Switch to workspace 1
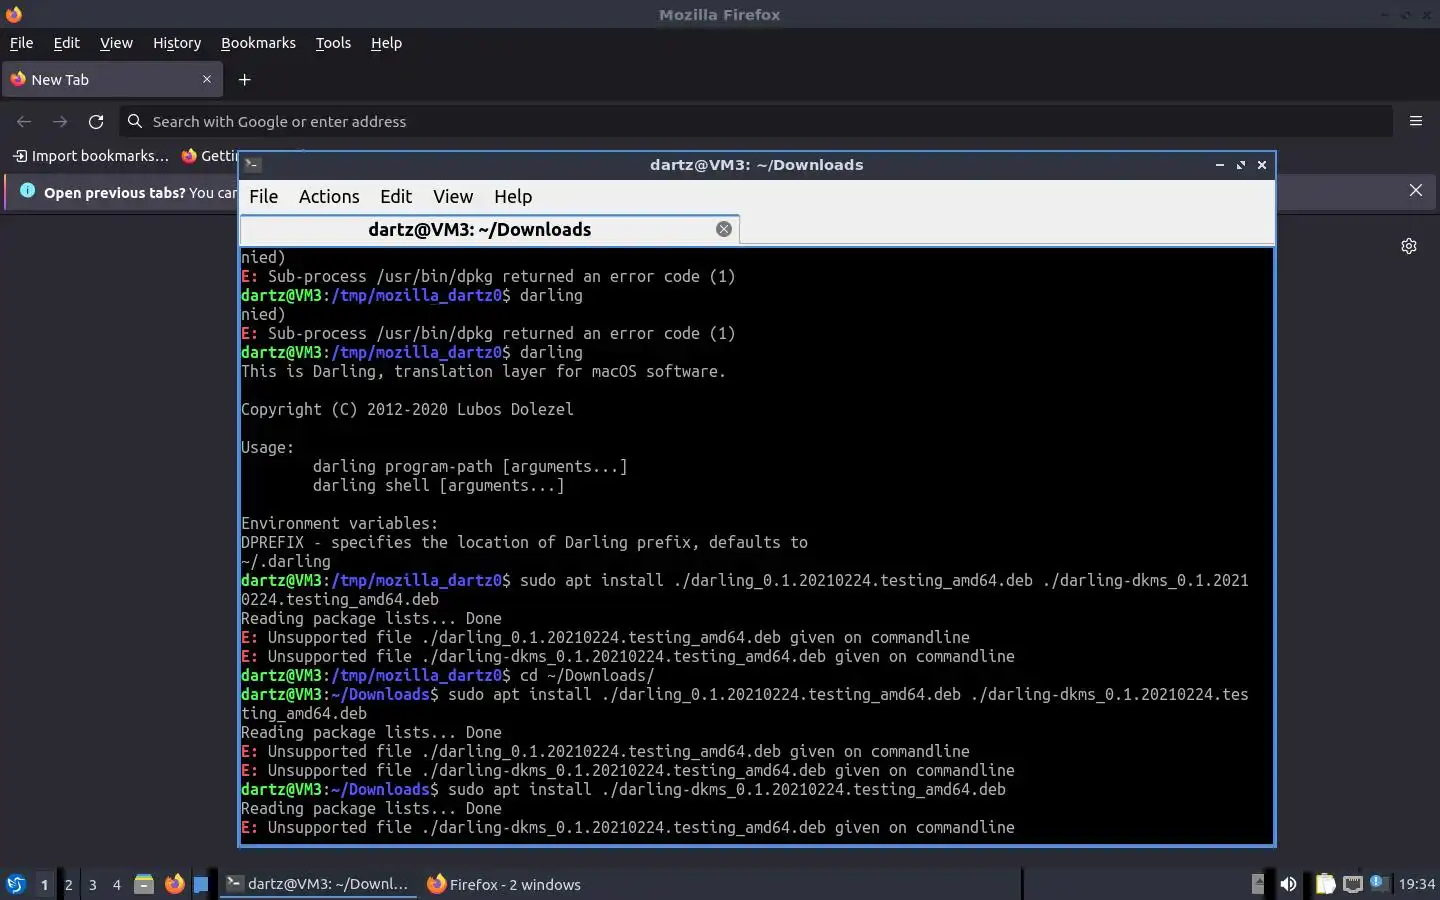 tap(44, 884)
